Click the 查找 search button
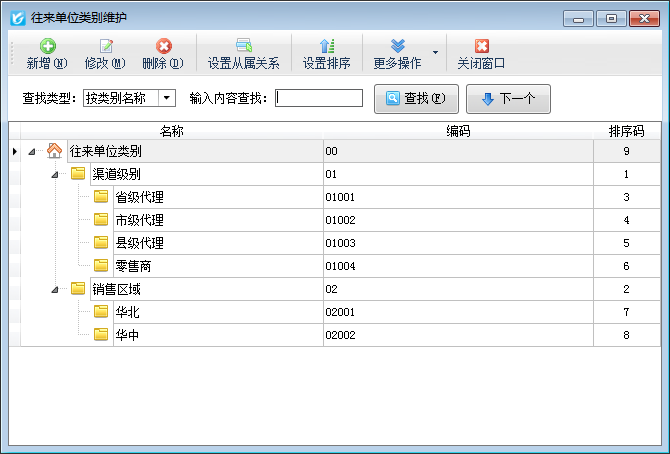Screen dimensions: 670x454 tap(416, 98)
